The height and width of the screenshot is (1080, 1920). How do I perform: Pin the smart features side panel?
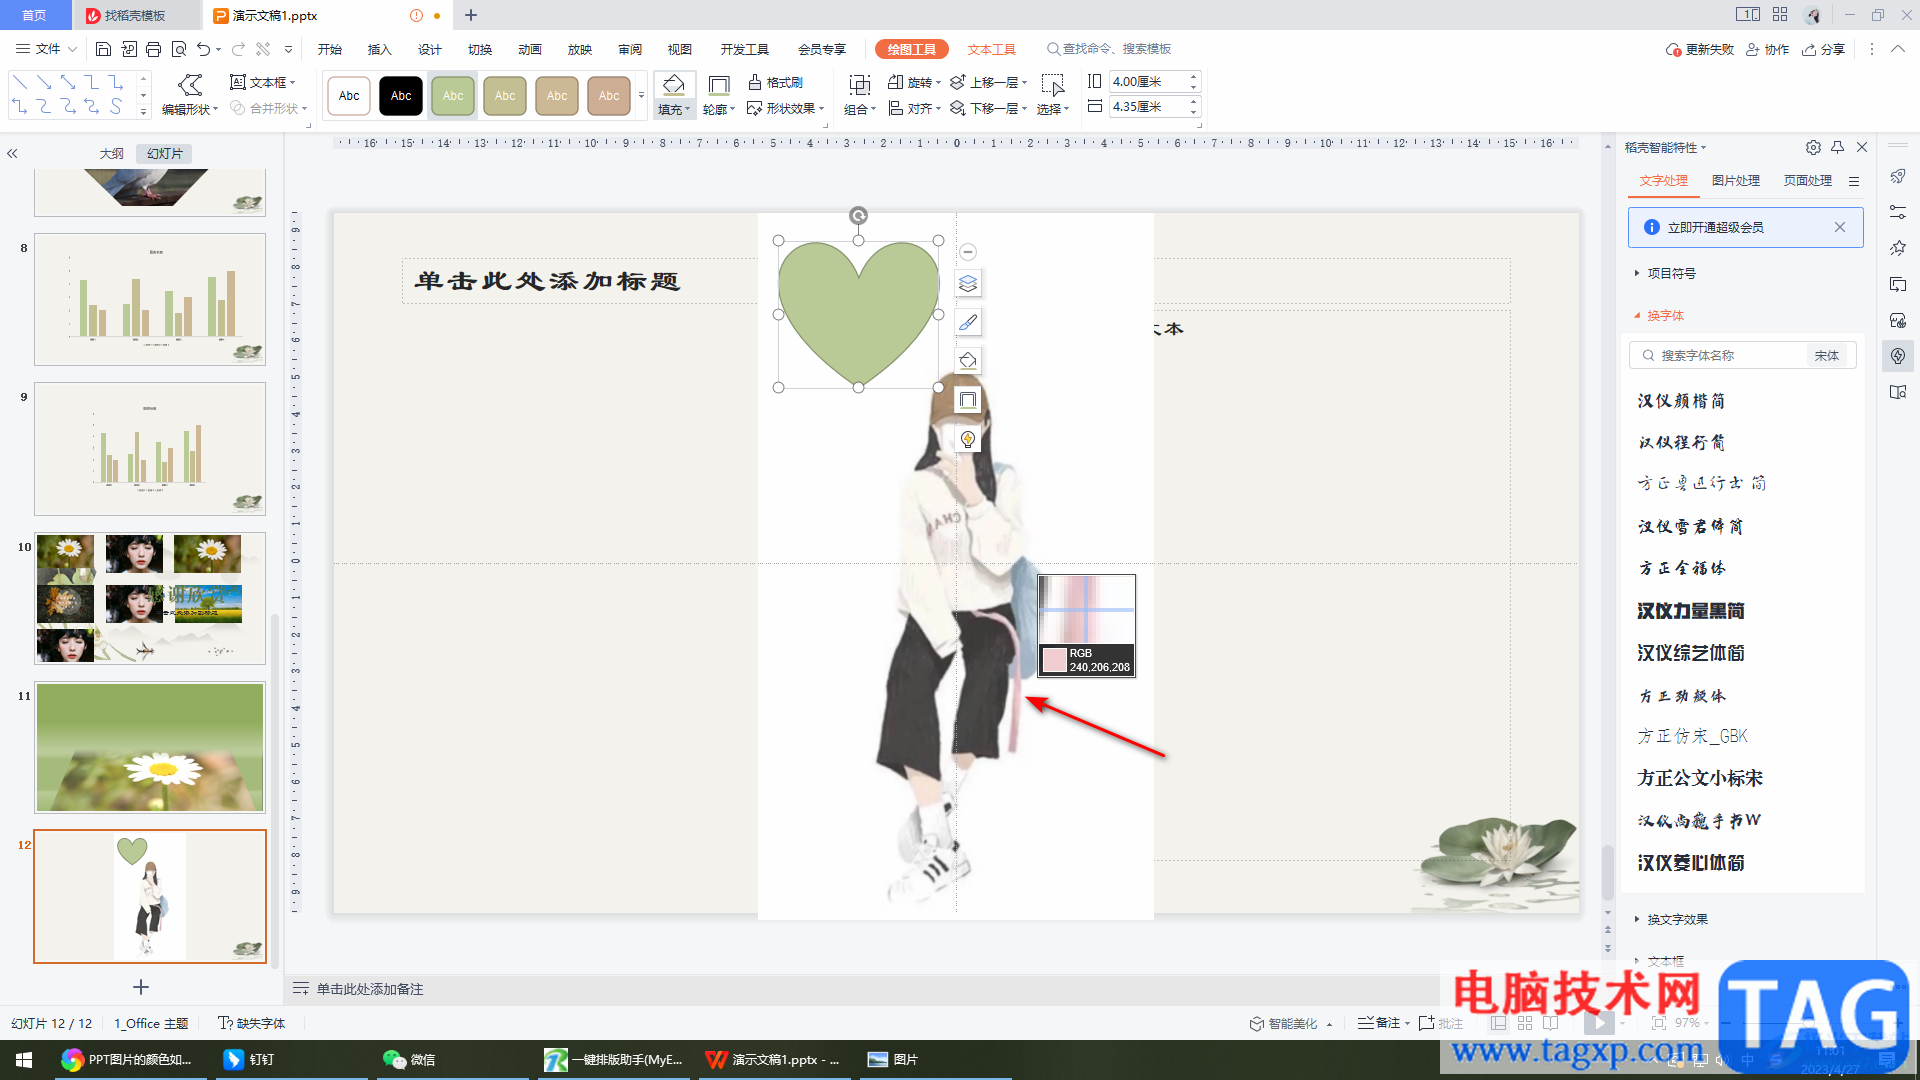(x=1837, y=147)
